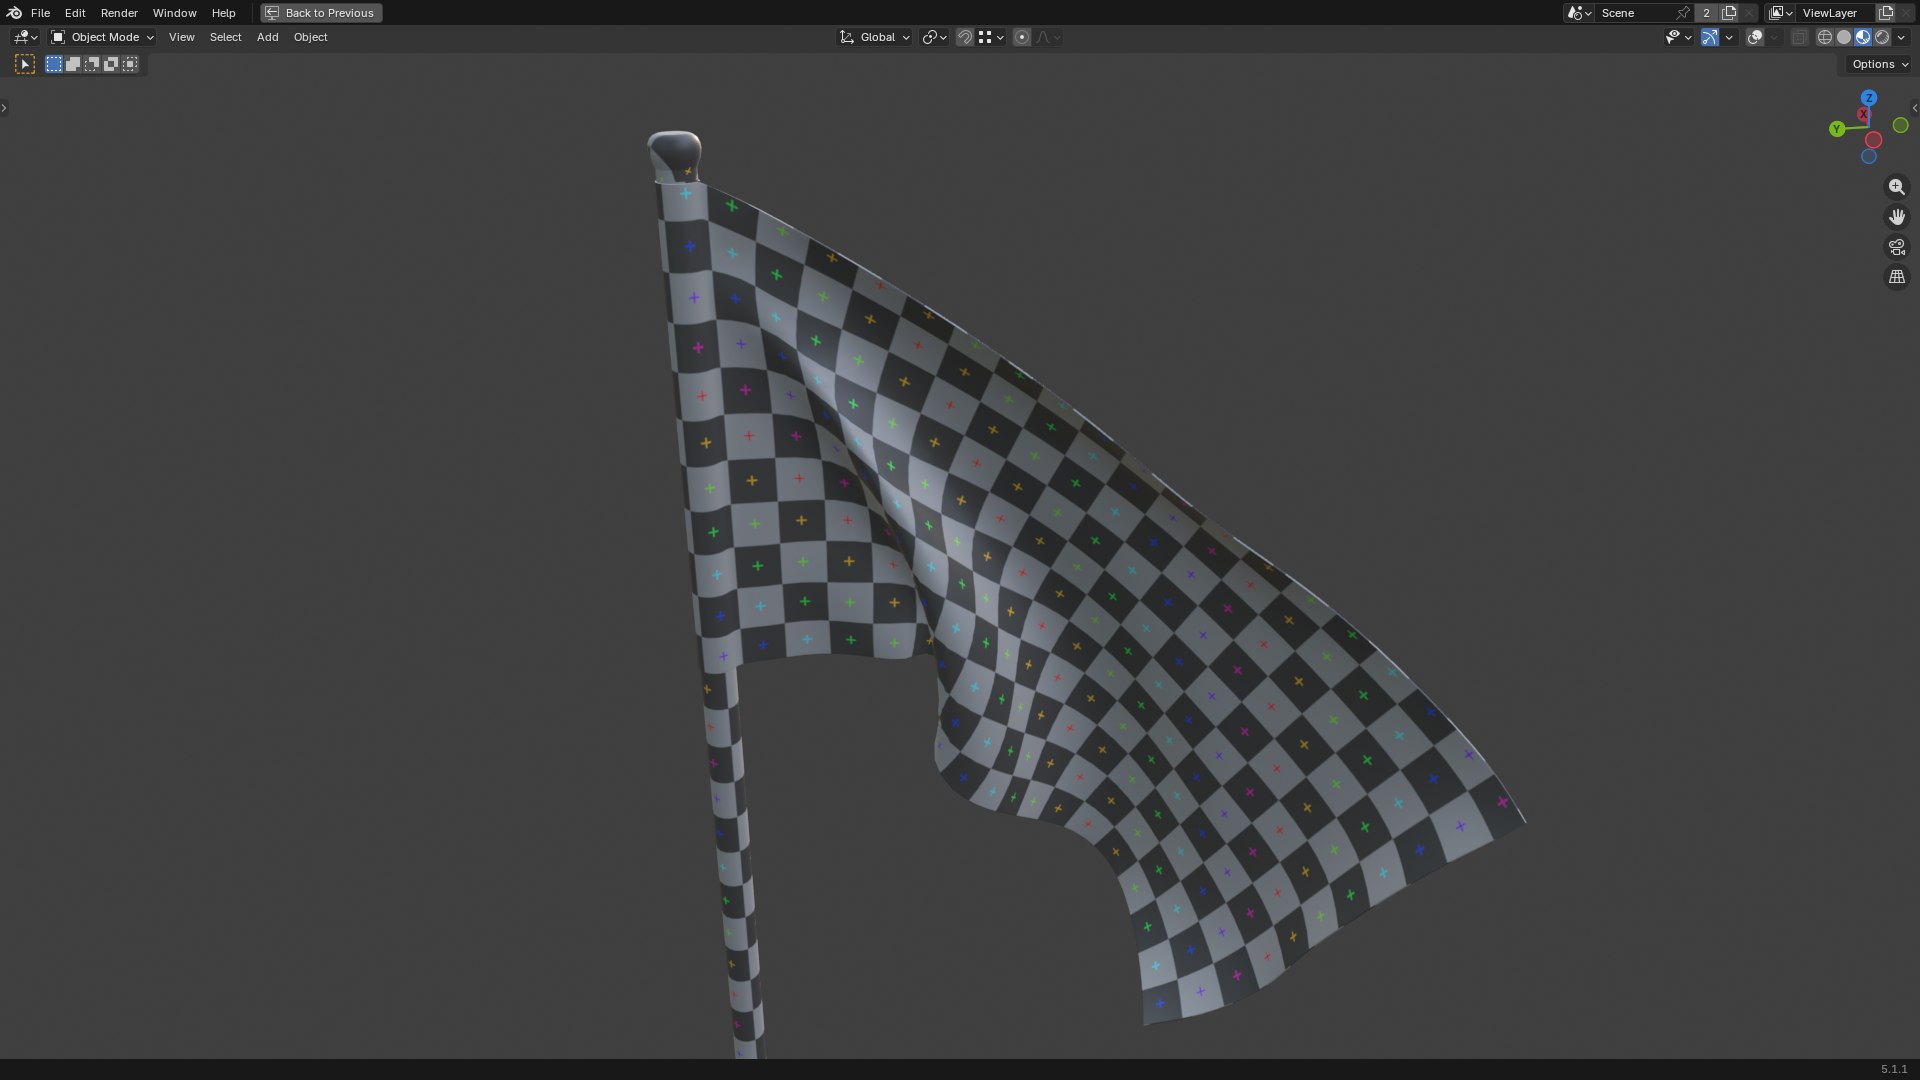Image resolution: width=1920 pixels, height=1080 pixels.
Task: Switch to rendered viewport shading
Action: tap(1882, 37)
